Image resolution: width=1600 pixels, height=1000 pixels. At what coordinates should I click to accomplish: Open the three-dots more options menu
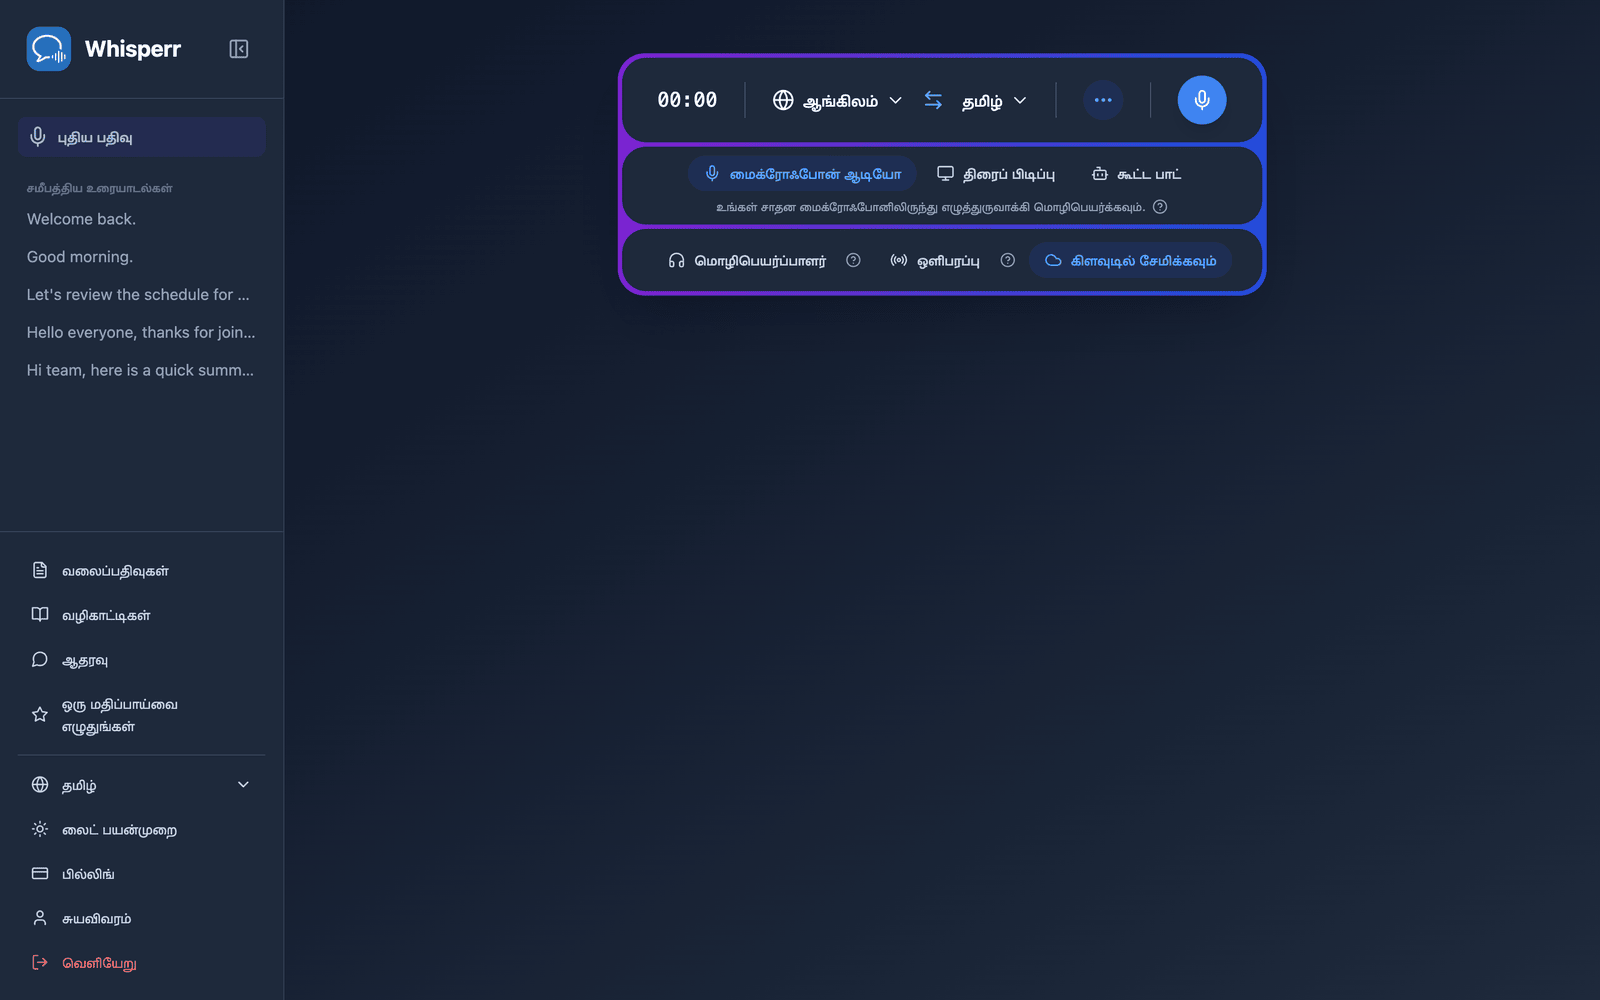pos(1103,100)
